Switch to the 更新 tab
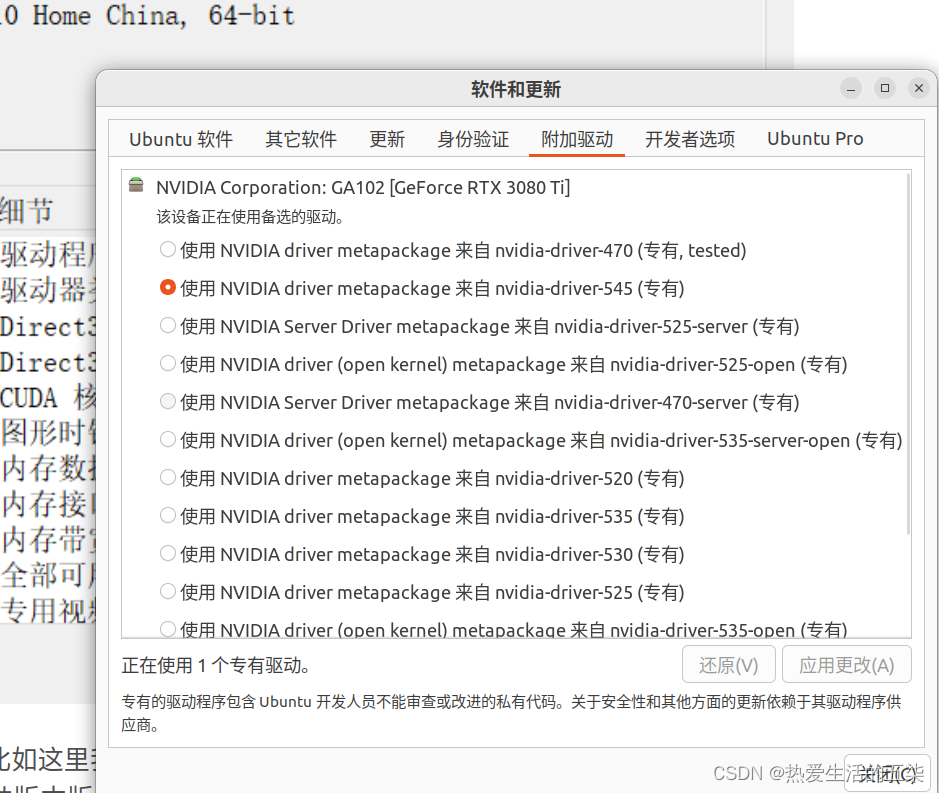The height and width of the screenshot is (793, 939). pos(387,139)
